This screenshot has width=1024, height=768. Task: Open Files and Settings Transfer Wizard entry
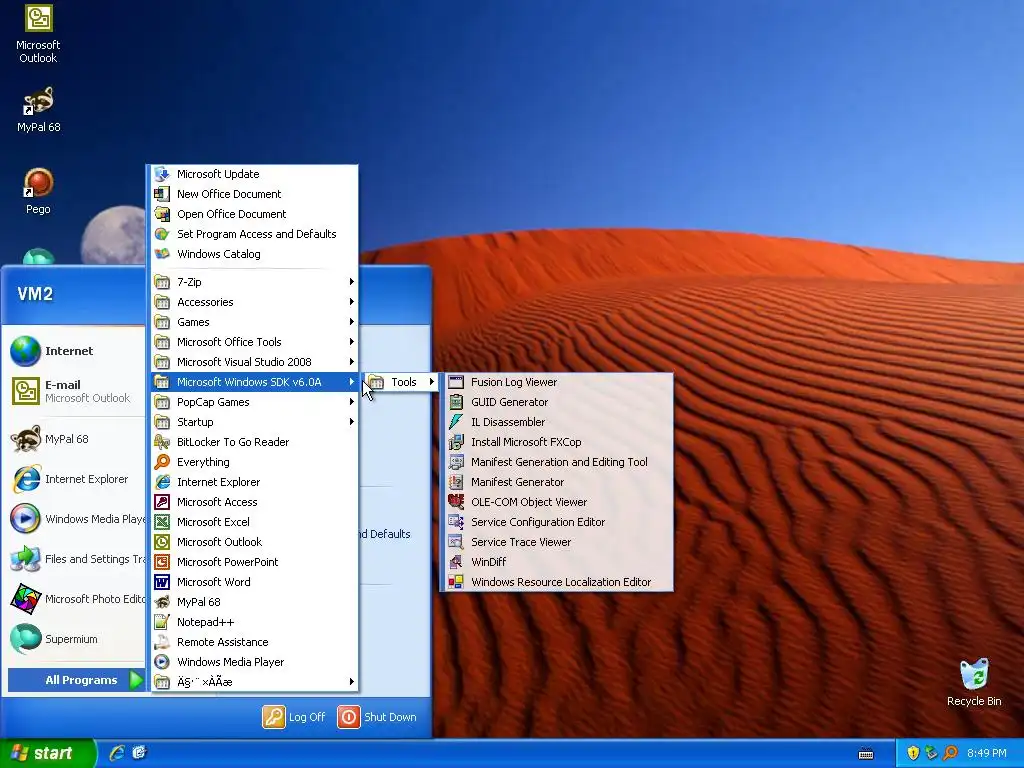(x=76, y=559)
